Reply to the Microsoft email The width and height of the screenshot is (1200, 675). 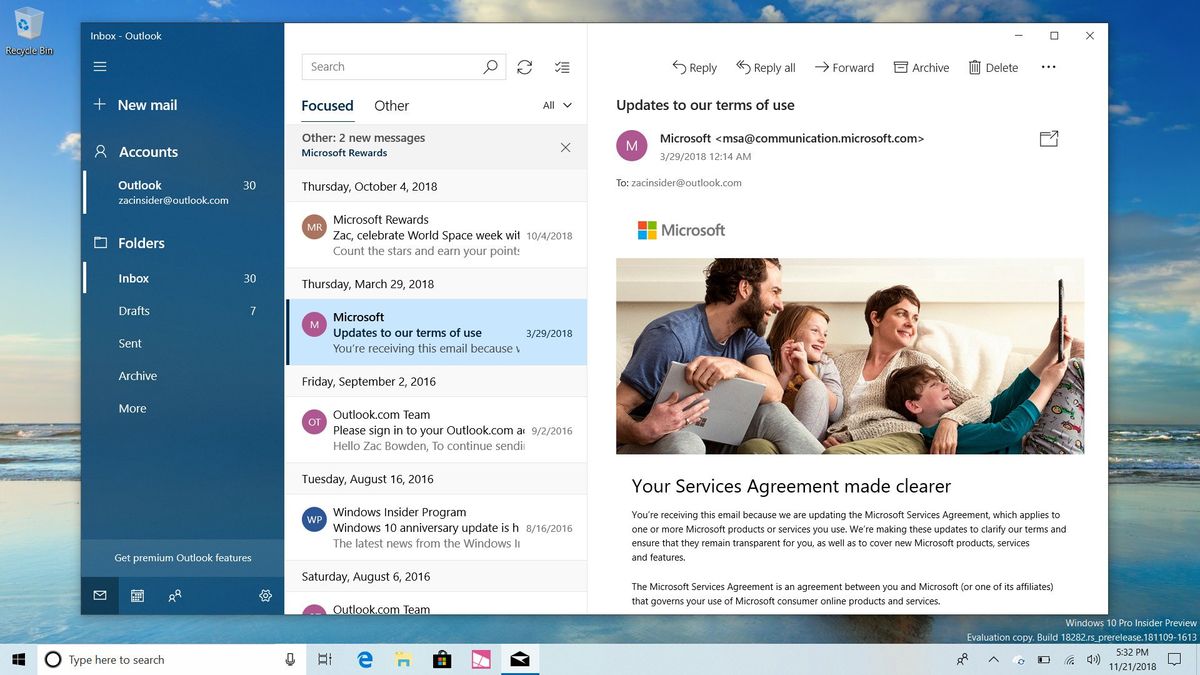coord(694,67)
